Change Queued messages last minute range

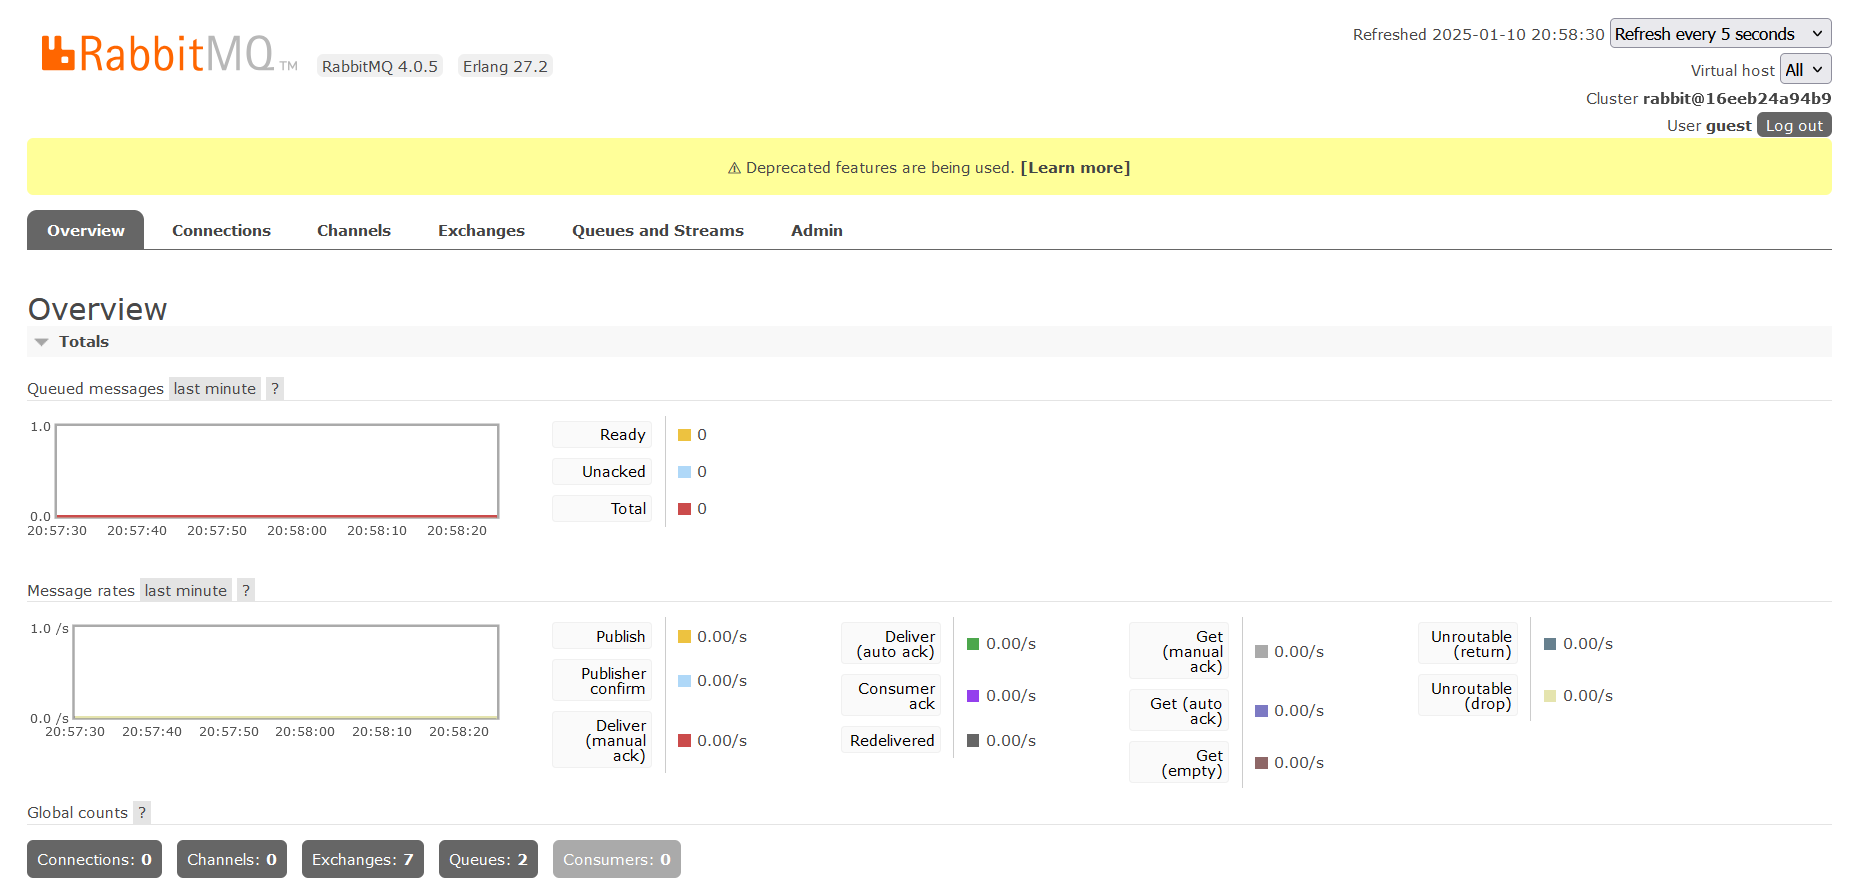pyautogui.click(x=215, y=389)
